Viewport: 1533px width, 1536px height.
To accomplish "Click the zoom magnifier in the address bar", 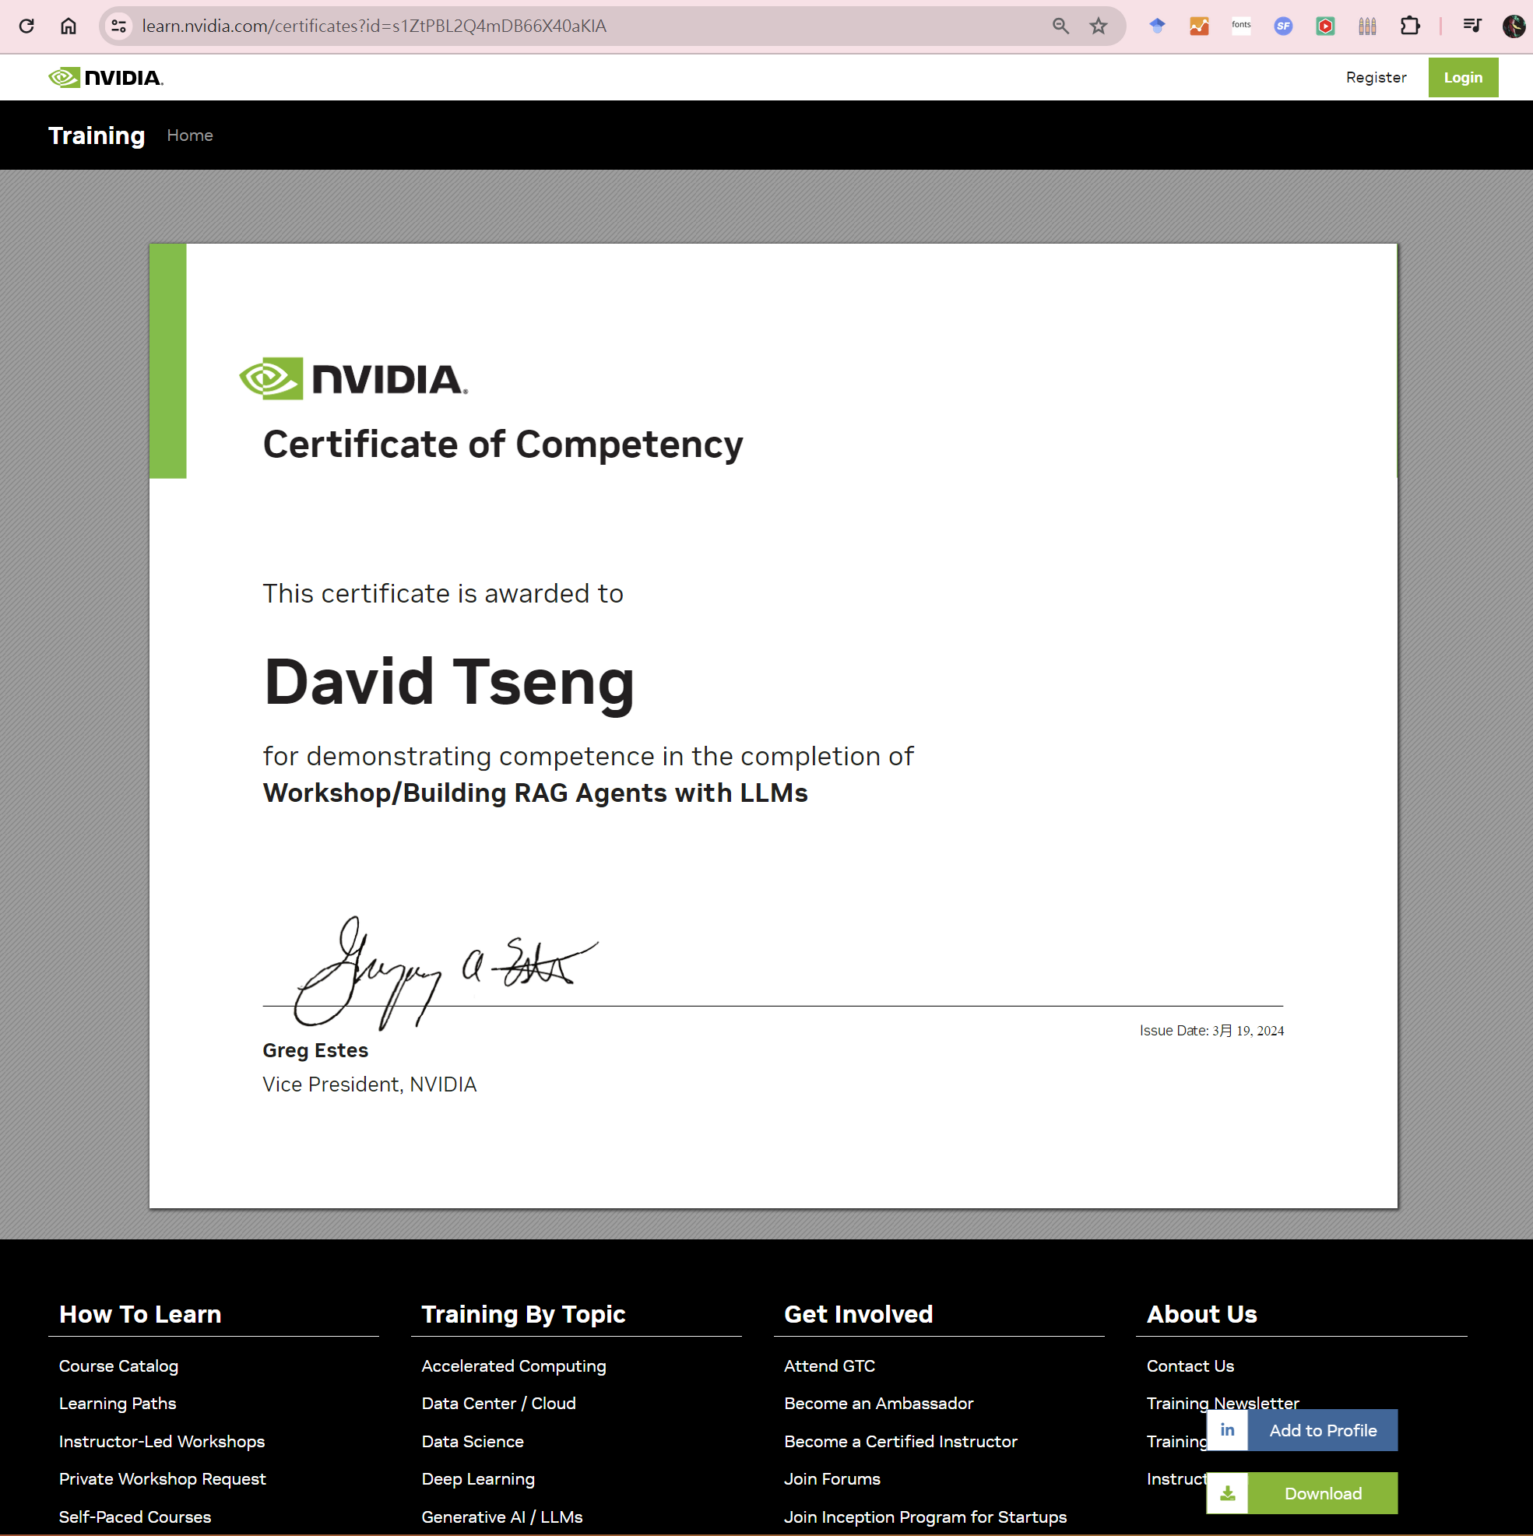I will coord(1060,26).
